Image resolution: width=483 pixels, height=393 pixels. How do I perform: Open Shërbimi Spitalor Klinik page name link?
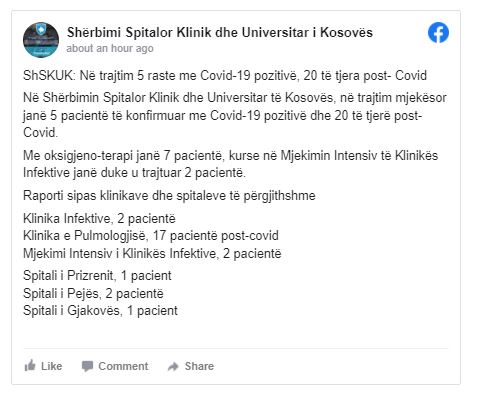pos(220,32)
